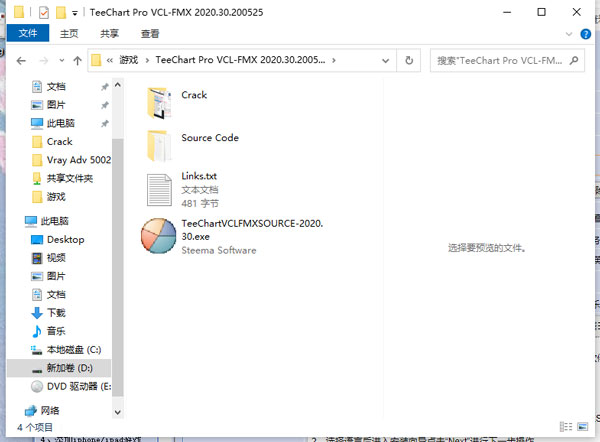Switch to details view icon in status bar
600x442 pixels.
coord(566,427)
